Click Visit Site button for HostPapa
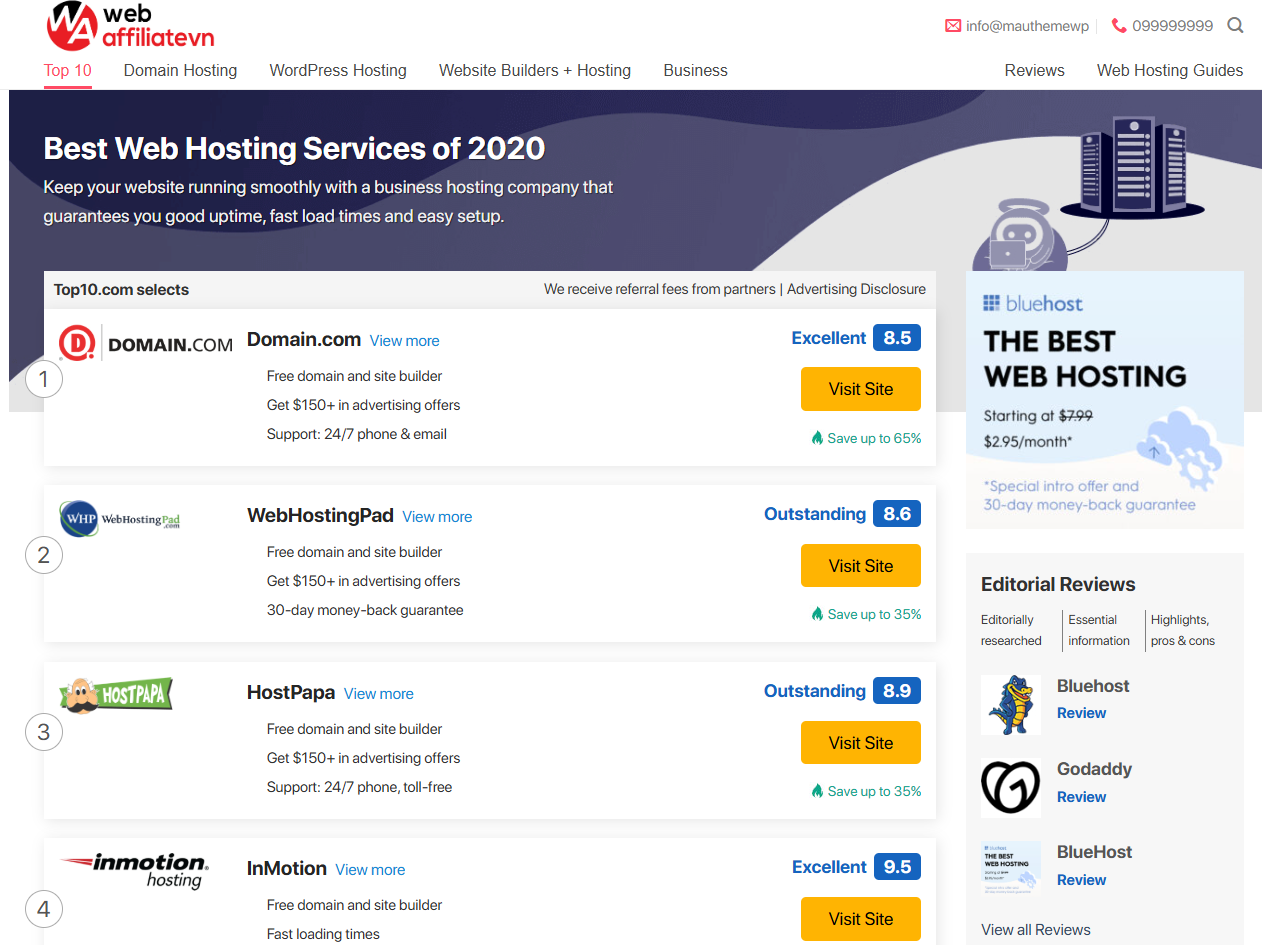1262x945 pixels. click(x=860, y=743)
